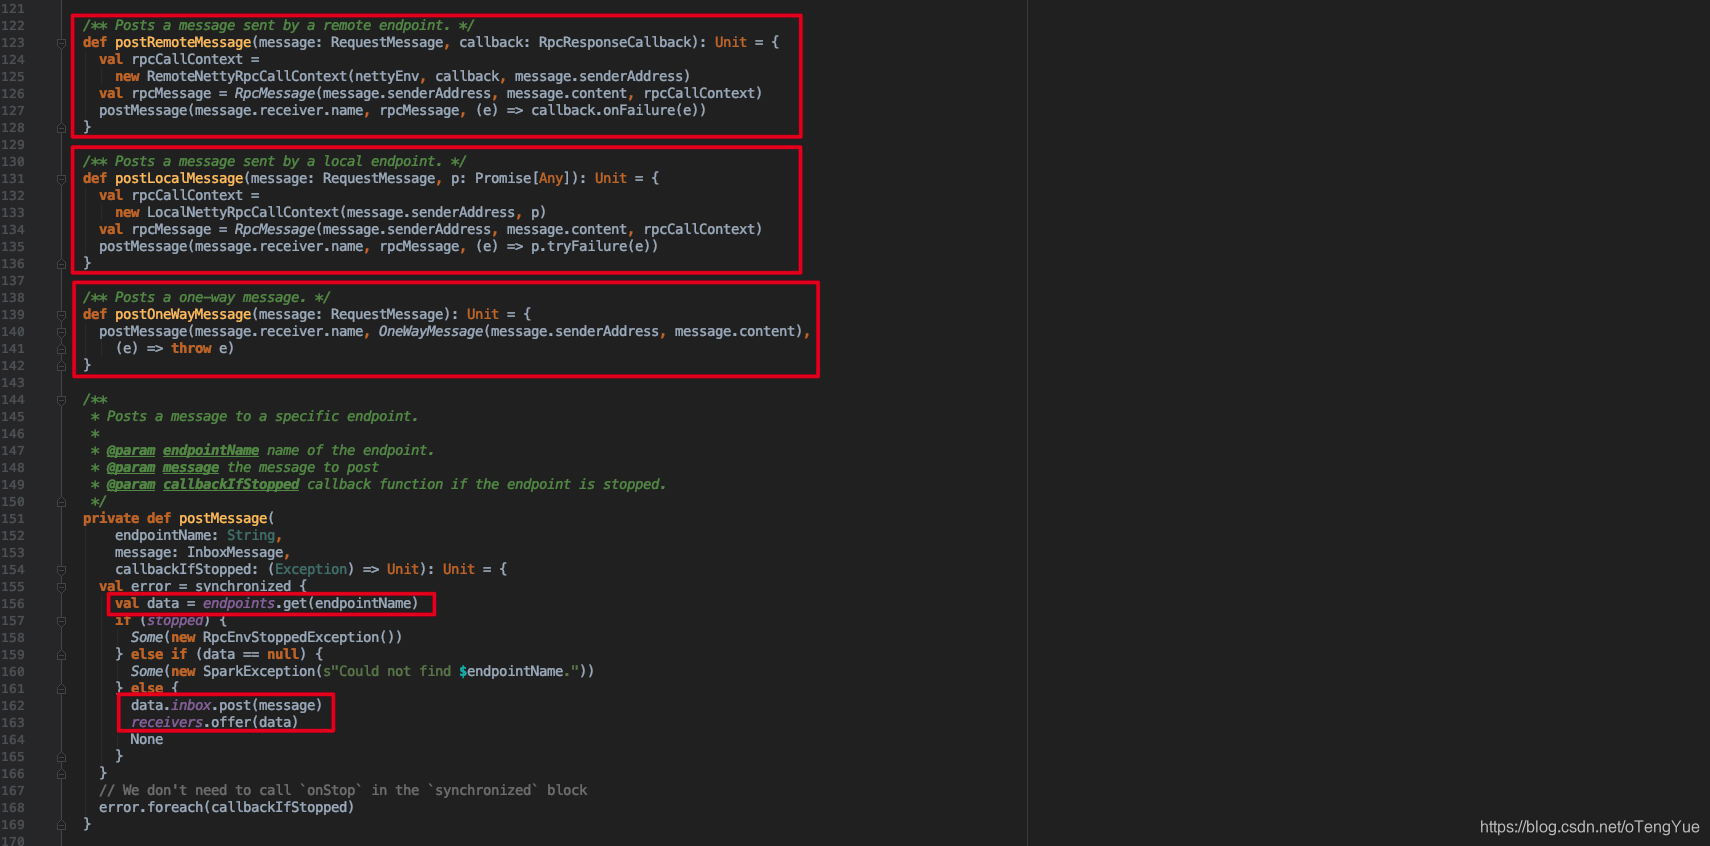Click the @param tag on line 147
Screen dimensions: 1710x846
[x=131, y=451]
